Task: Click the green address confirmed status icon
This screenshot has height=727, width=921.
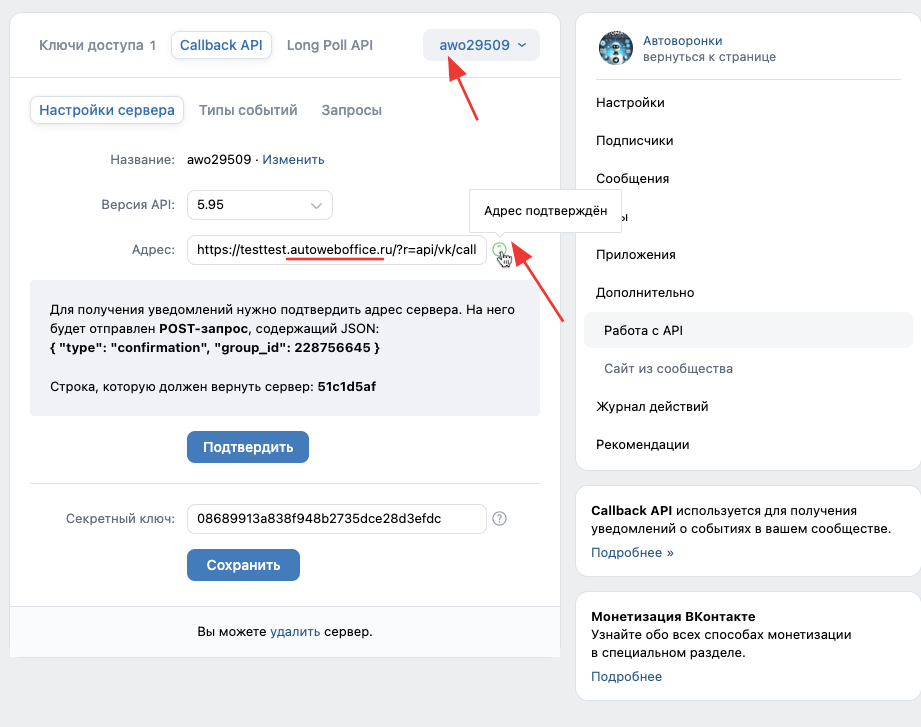Action: [x=499, y=250]
